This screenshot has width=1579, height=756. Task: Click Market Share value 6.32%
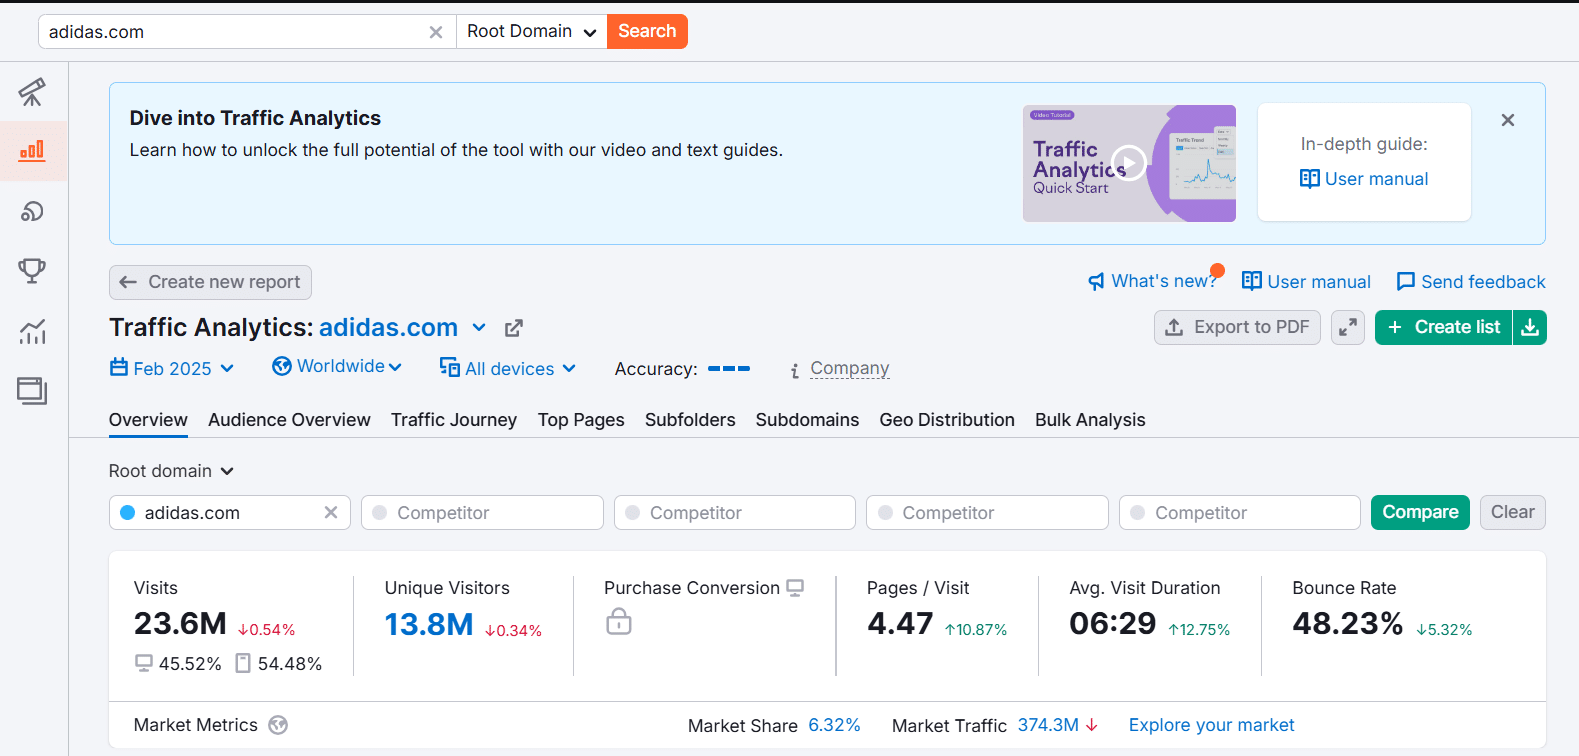pos(834,725)
